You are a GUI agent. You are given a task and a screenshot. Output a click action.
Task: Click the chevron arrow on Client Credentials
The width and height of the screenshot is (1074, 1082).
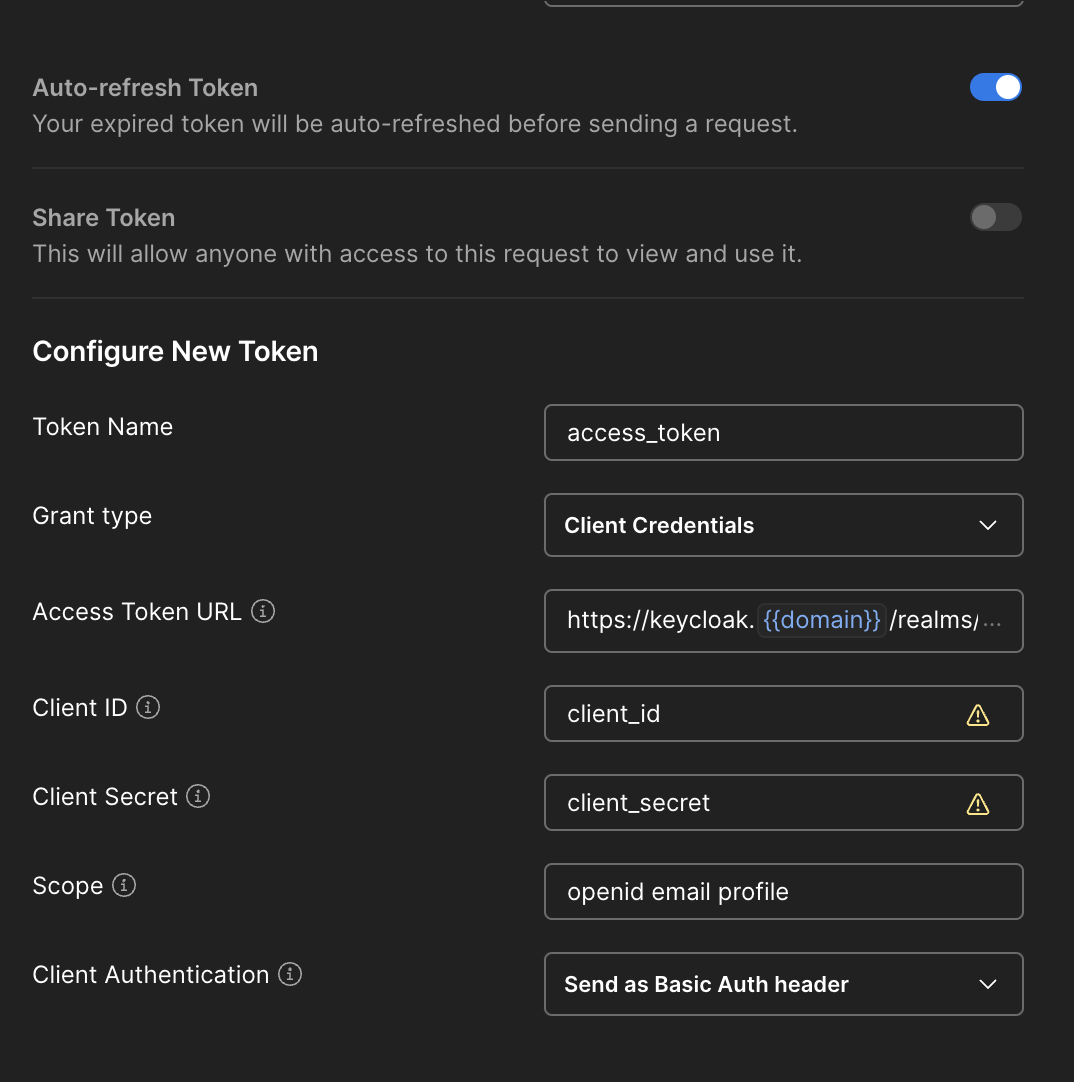(x=987, y=525)
